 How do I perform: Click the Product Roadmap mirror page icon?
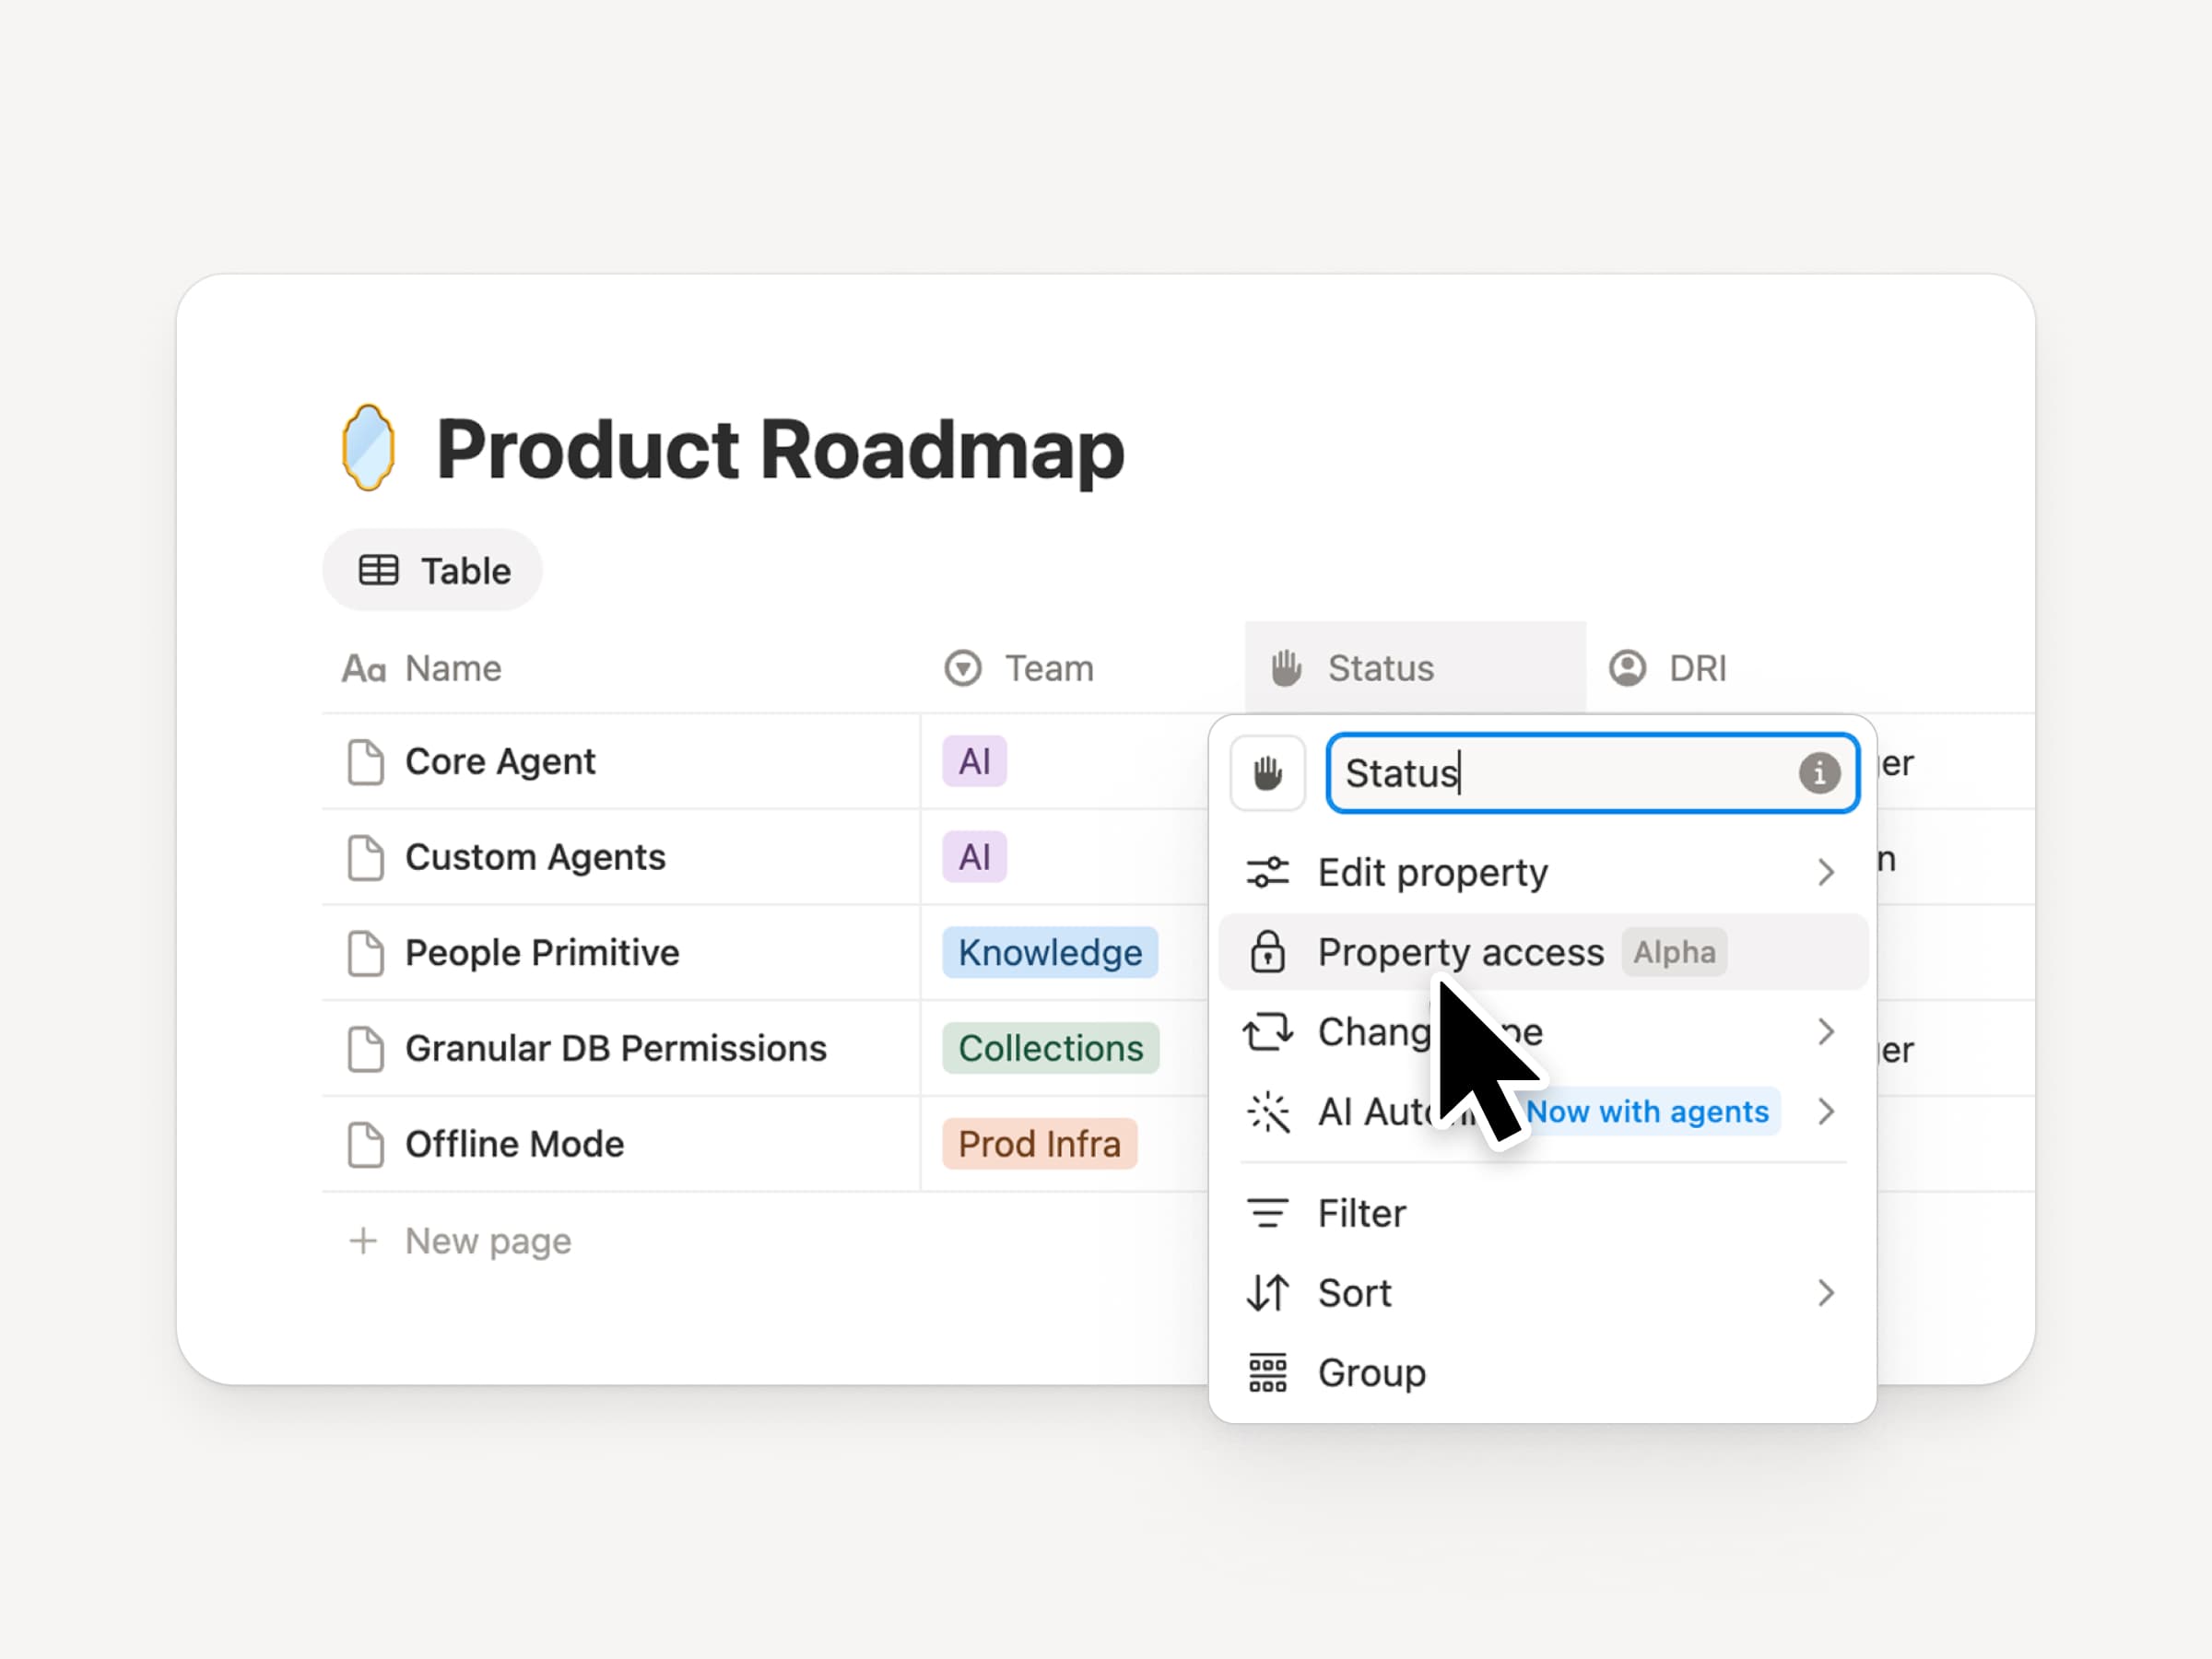pyautogui.click(x=368, y=447)
